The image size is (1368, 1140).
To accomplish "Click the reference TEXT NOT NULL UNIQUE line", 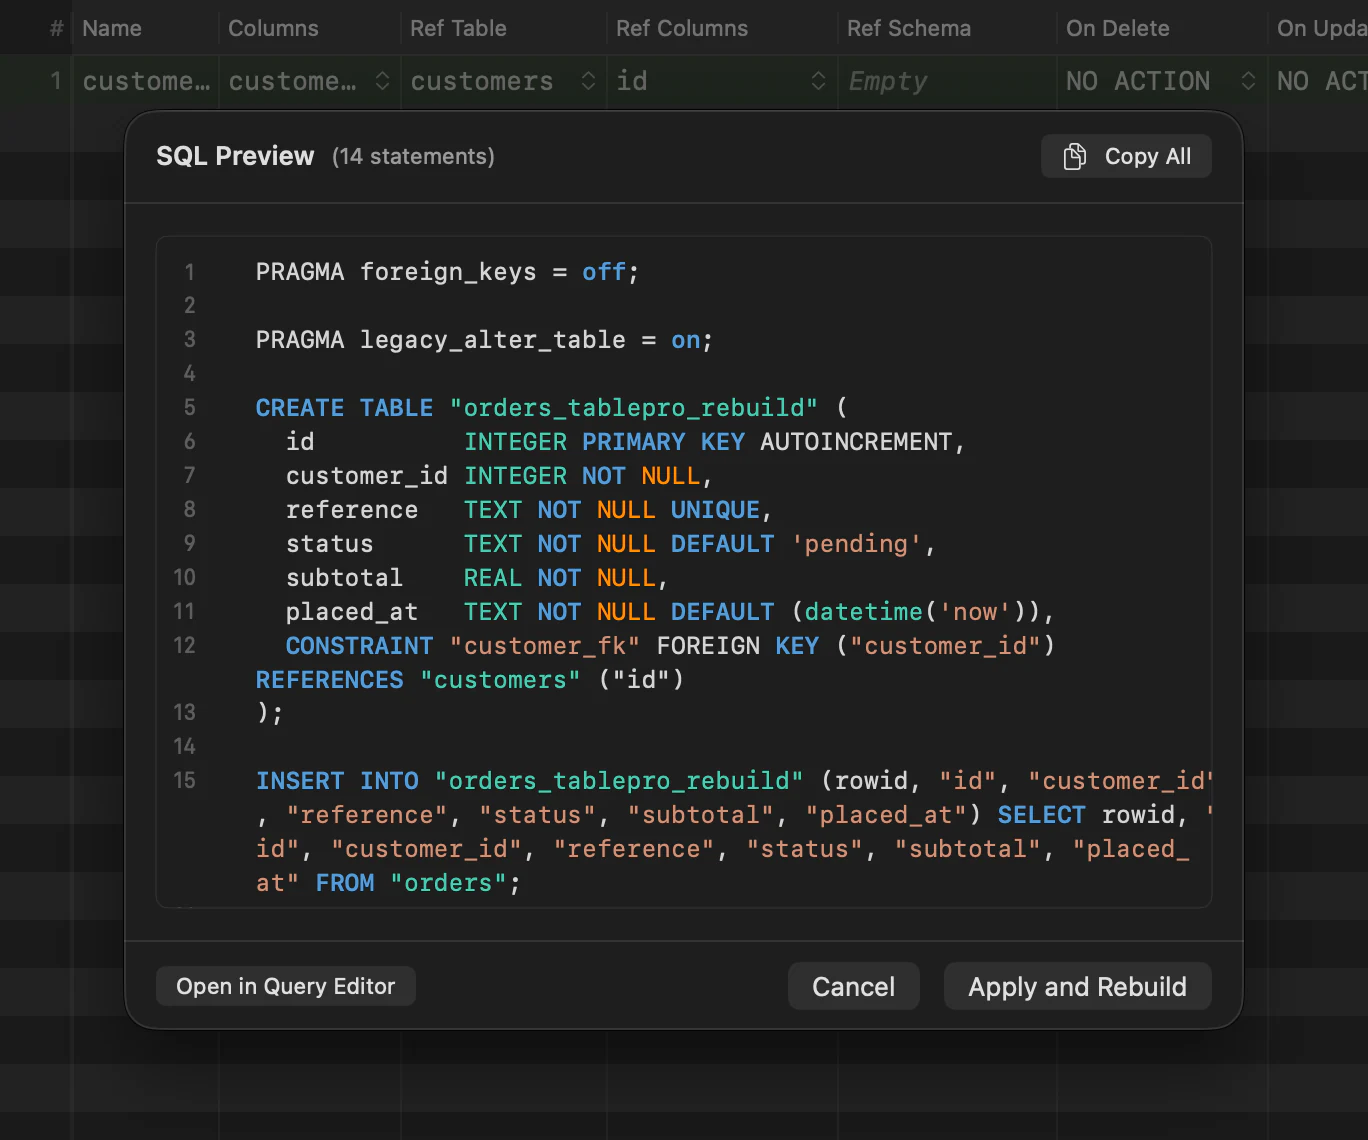I will (529, 510).
